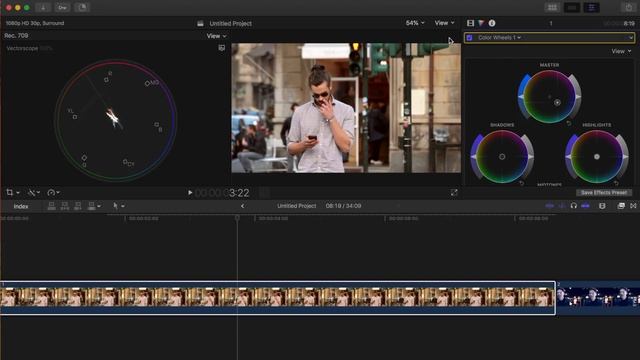
Task: Click the viewer timecode display
Action: click(x=222, y=193)
